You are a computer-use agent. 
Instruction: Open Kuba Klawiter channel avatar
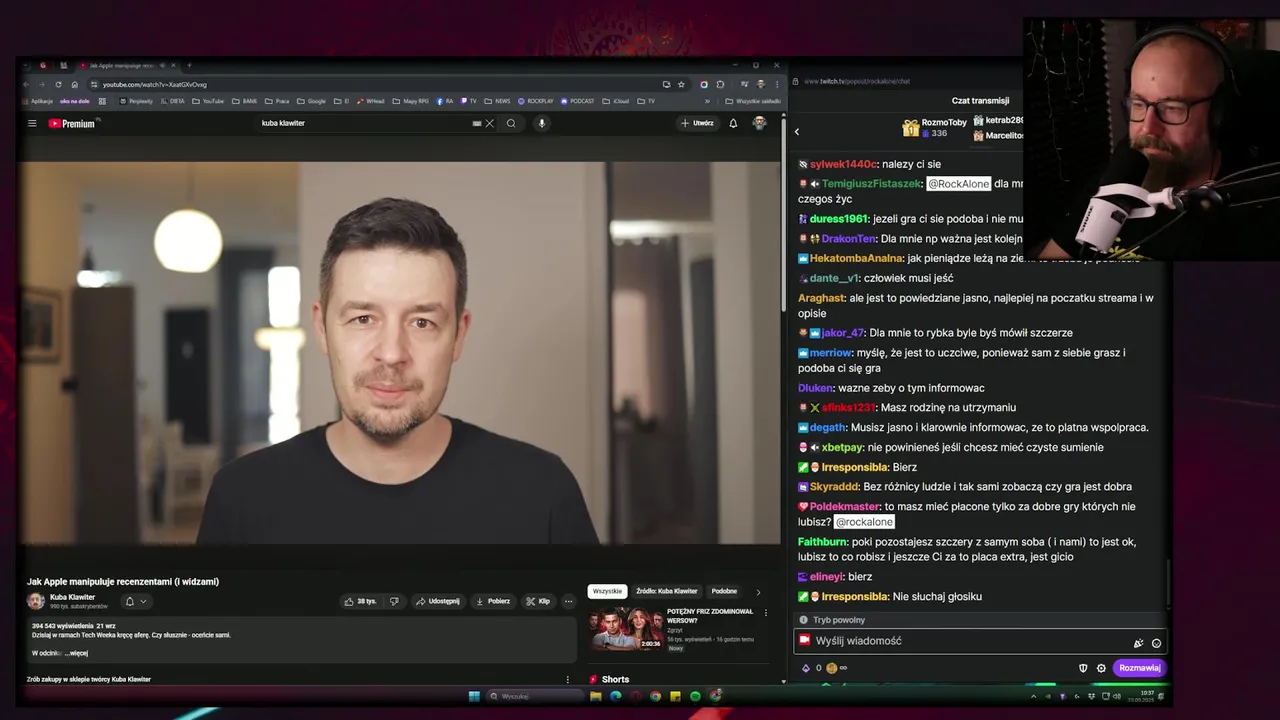click(36, 601)
